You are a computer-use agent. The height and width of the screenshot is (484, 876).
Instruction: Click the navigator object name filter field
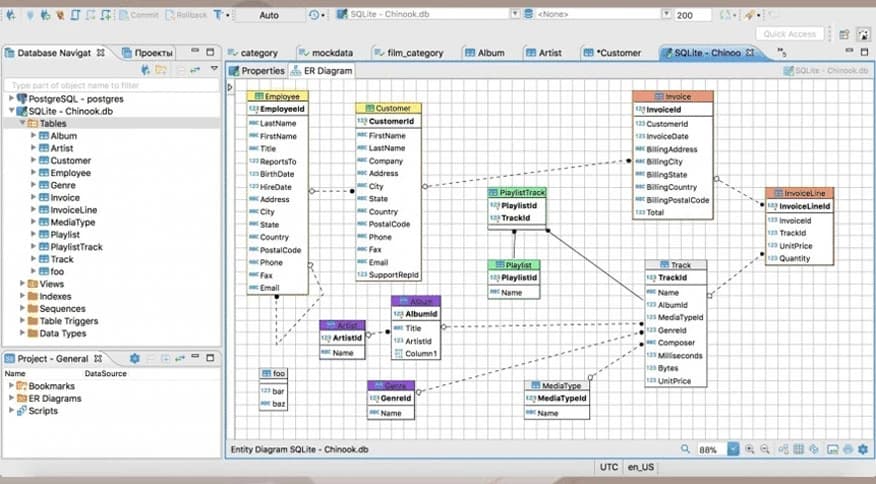(x=110, y=86)
